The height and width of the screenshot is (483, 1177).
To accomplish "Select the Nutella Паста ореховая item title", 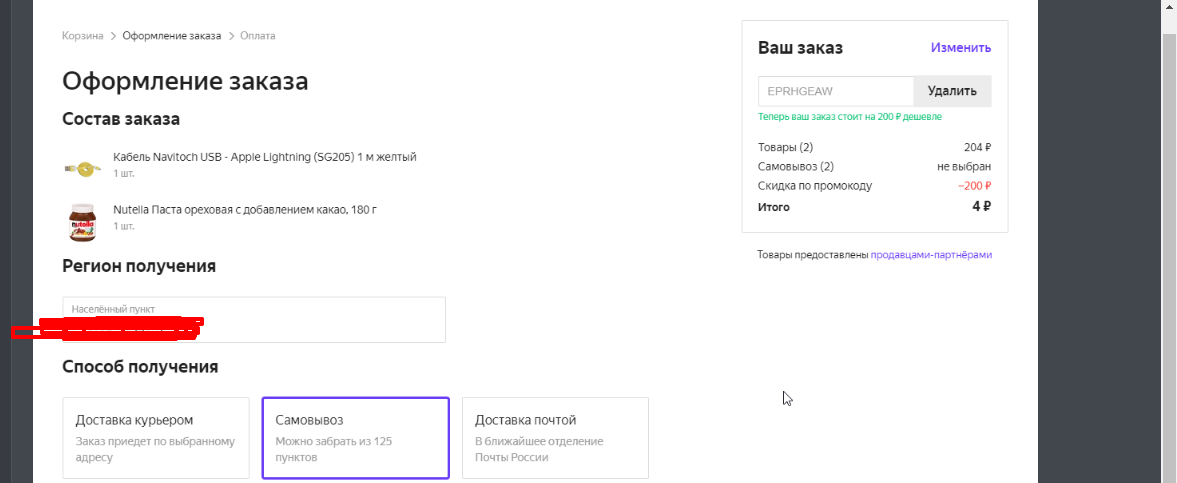I will (x=245, y=209).
